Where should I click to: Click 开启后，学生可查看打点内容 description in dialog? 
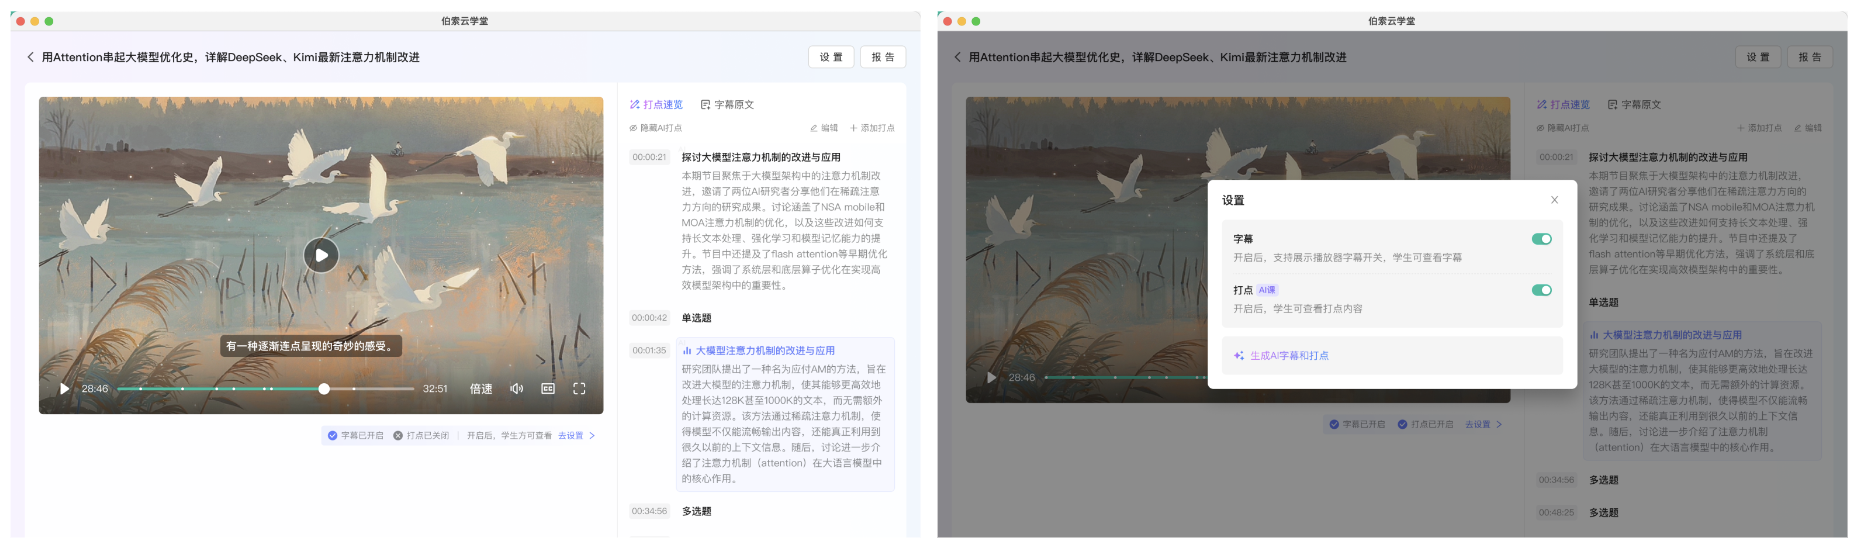point(1298,309)
